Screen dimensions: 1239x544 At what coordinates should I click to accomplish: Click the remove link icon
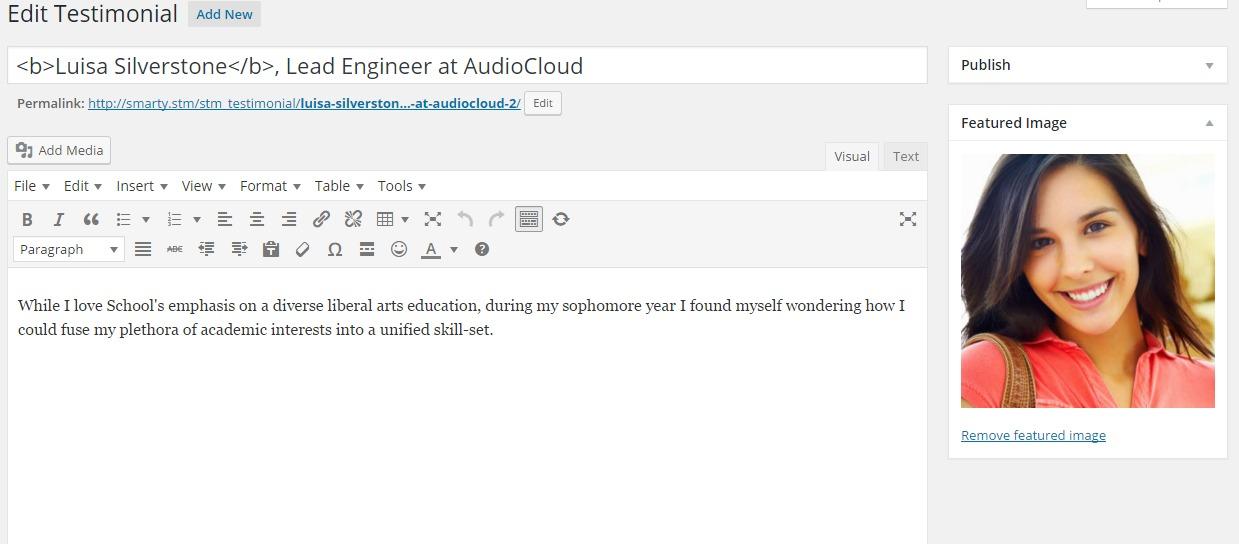[x=353, y=219]
